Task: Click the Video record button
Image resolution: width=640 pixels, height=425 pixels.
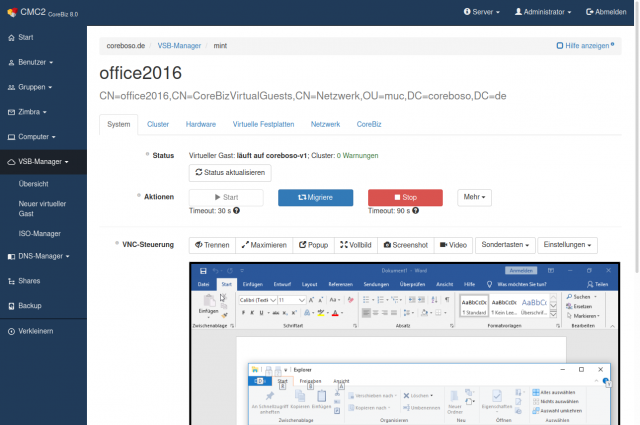Action: (x=453, y=245)
